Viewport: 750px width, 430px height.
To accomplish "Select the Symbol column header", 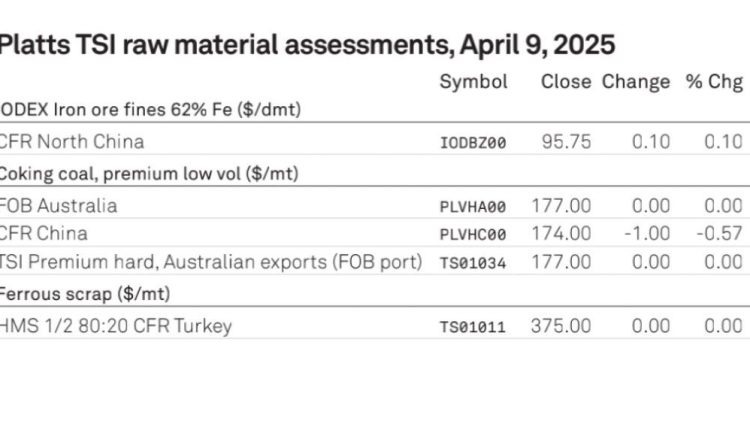I will point(474,82).
